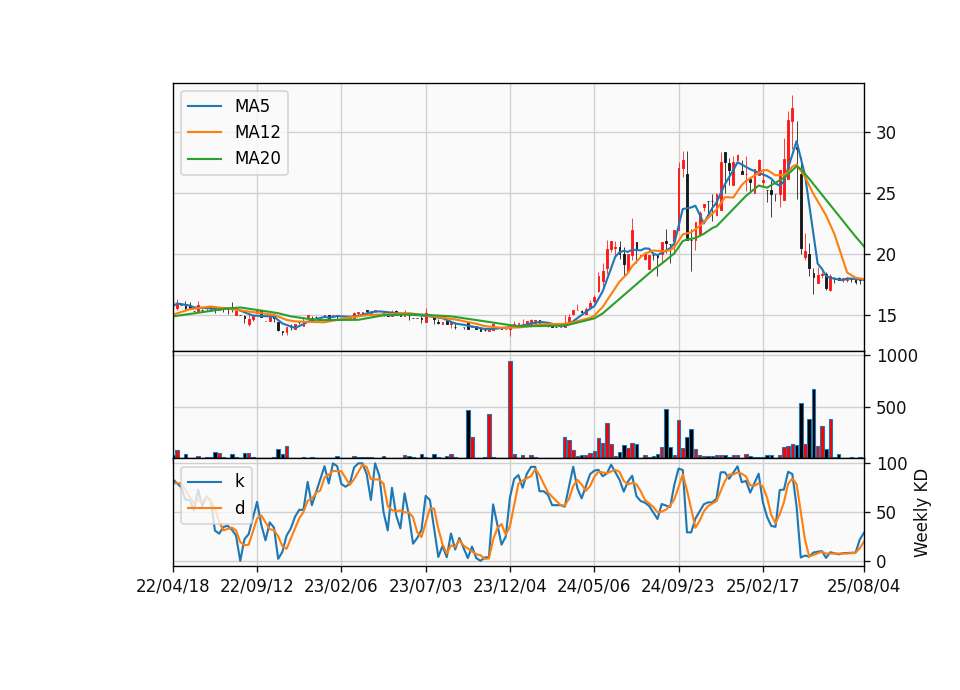Click the 24/05/06 date tick label
Viewport: 960px width, 690px height.
[x=594, y=586]
